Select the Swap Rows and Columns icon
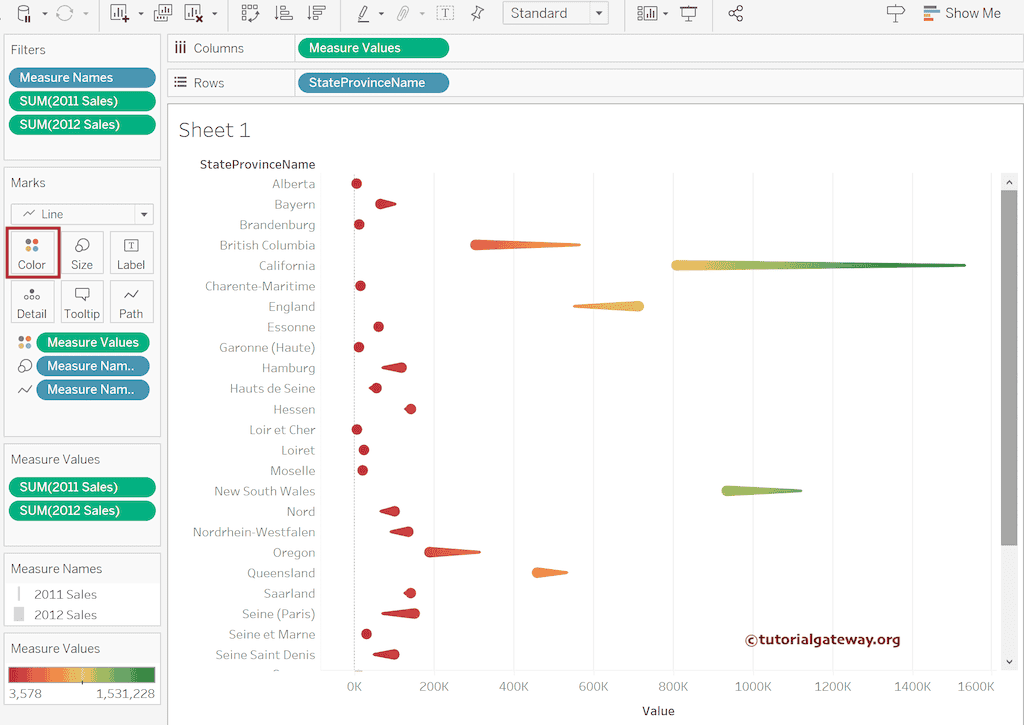Viewport: 1024px width, 725px height. coord(252,14)
